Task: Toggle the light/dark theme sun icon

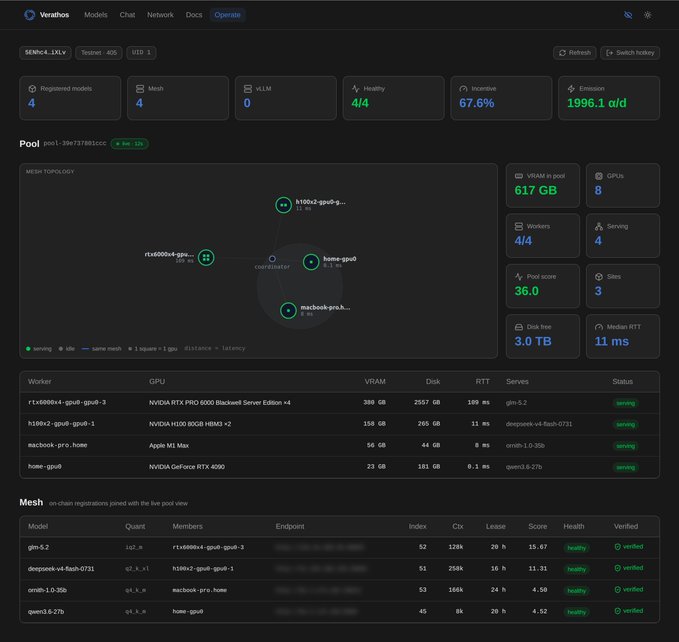Action: click(x=647, y=15)
